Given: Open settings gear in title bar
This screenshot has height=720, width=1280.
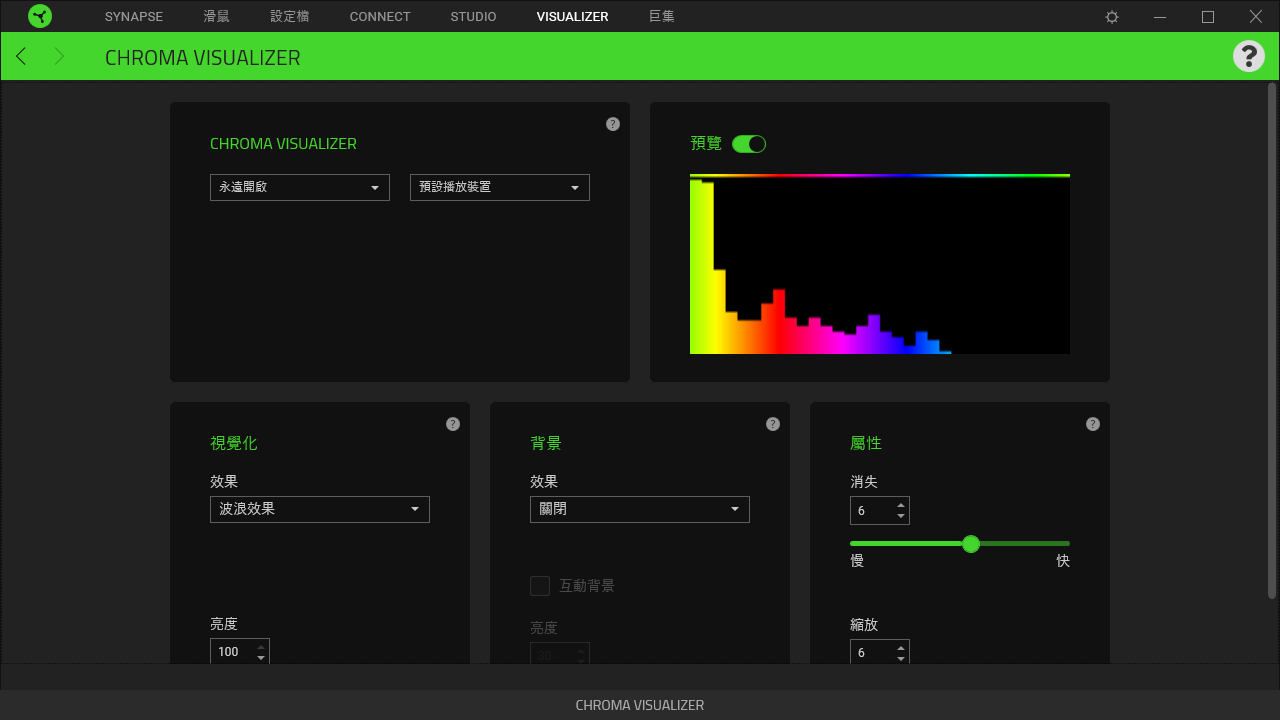Looking at the screenshot, I should tap(1112, 17).
